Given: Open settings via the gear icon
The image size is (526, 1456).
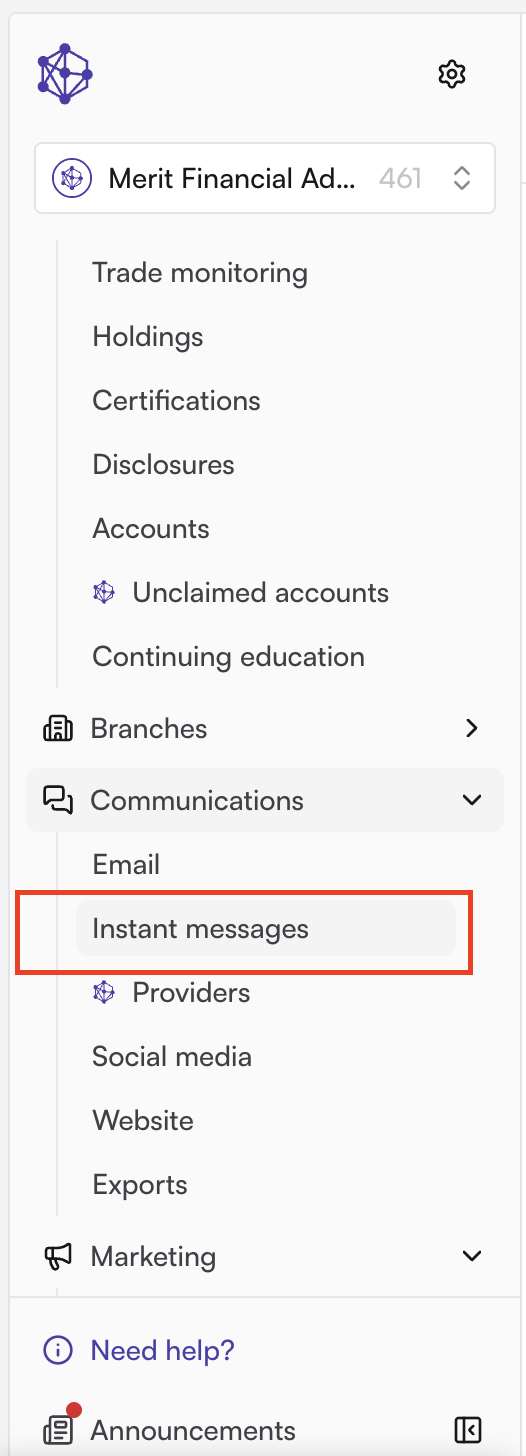Looking at the screenshot, I should point(452,74).
